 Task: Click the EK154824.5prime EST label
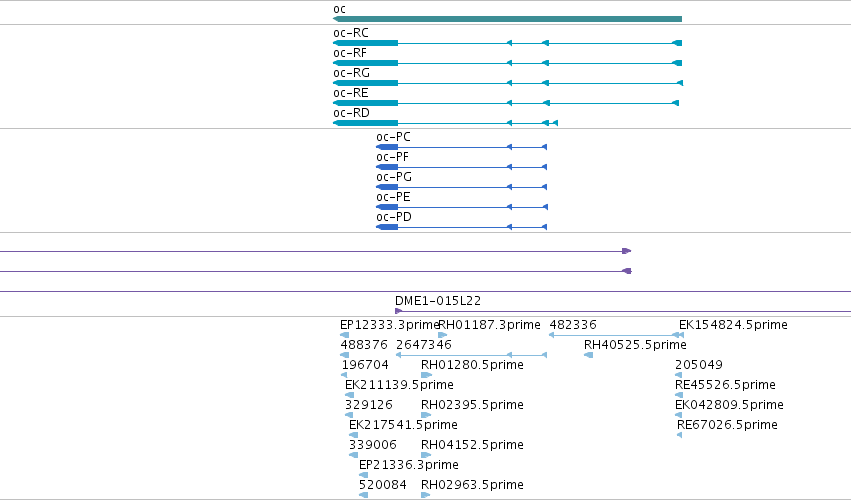pyautogui.click(x=733, y=325)
